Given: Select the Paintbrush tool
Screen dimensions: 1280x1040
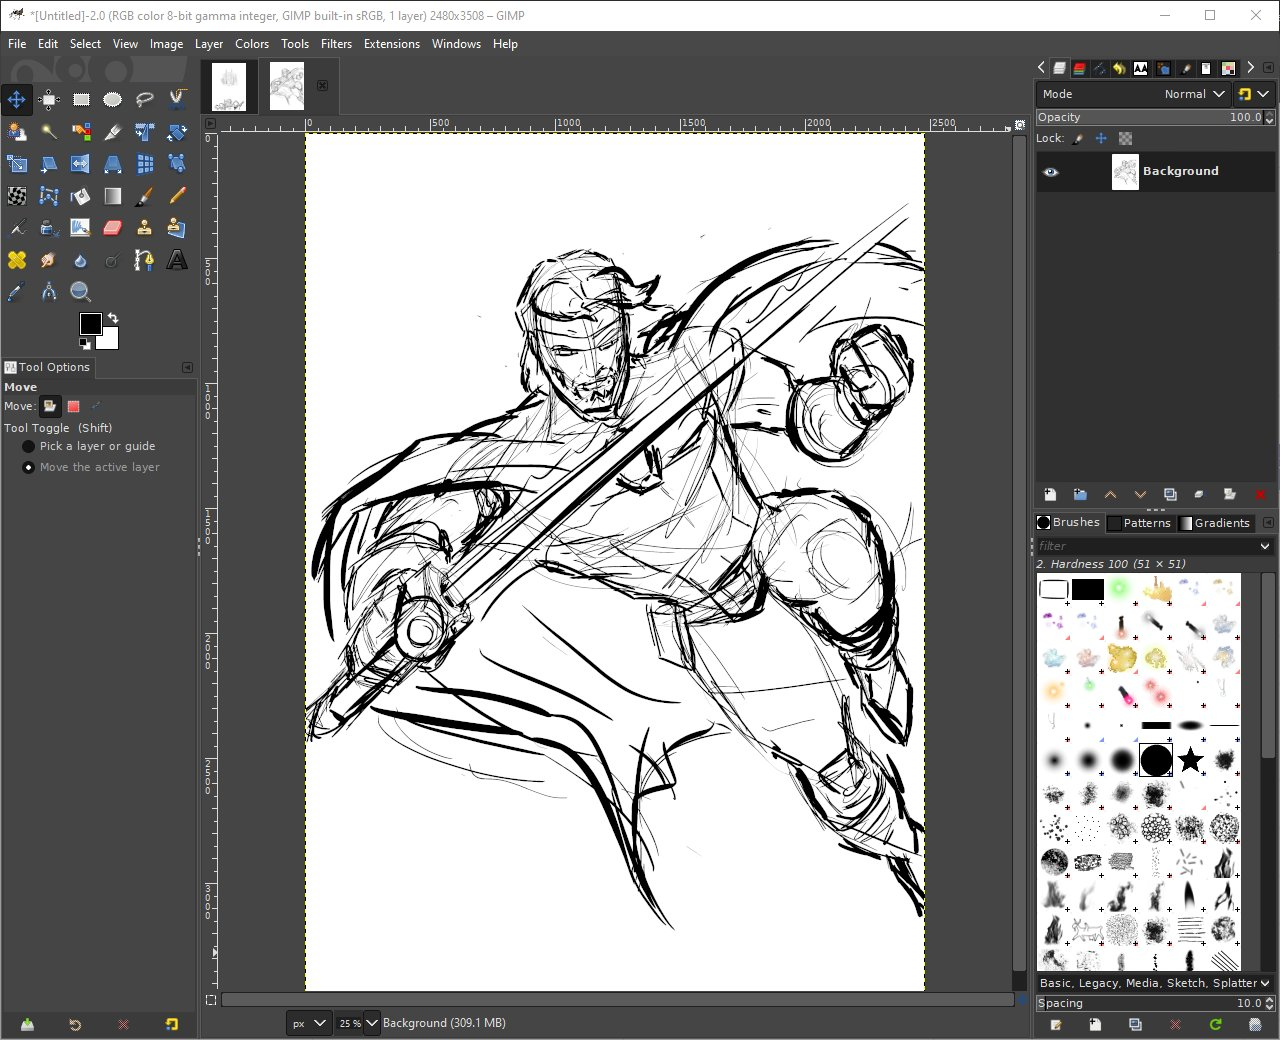Looking at the screenshot, I should [x=145, y=195].
